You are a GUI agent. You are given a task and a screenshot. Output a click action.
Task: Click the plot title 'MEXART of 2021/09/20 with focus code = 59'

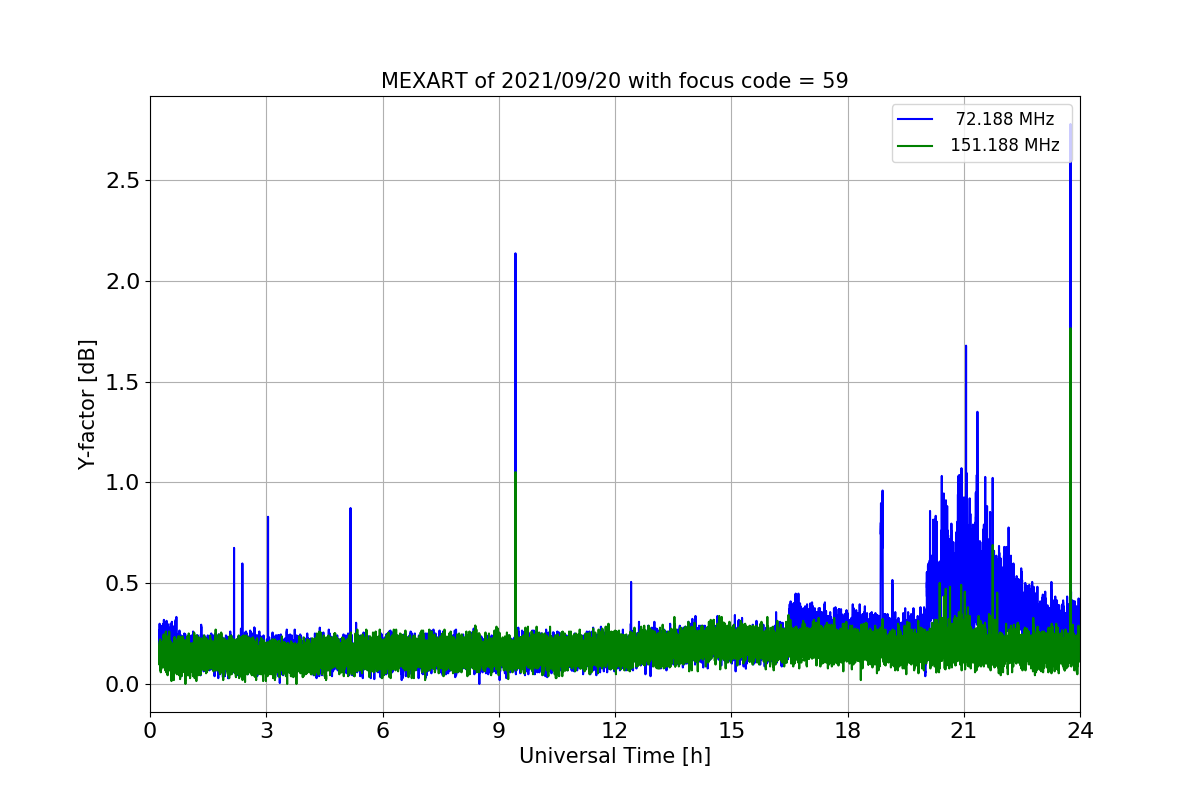(x=614, y=81)
